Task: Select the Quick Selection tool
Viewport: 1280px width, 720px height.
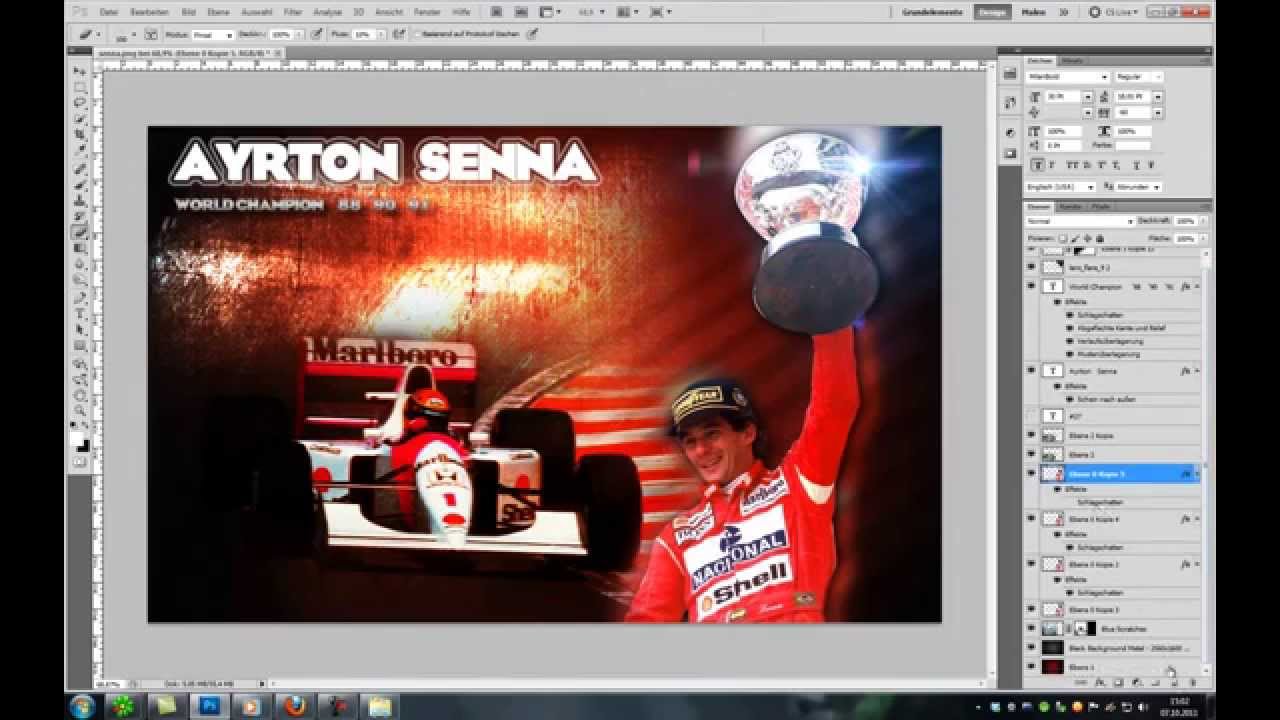Action: [79, 118]
